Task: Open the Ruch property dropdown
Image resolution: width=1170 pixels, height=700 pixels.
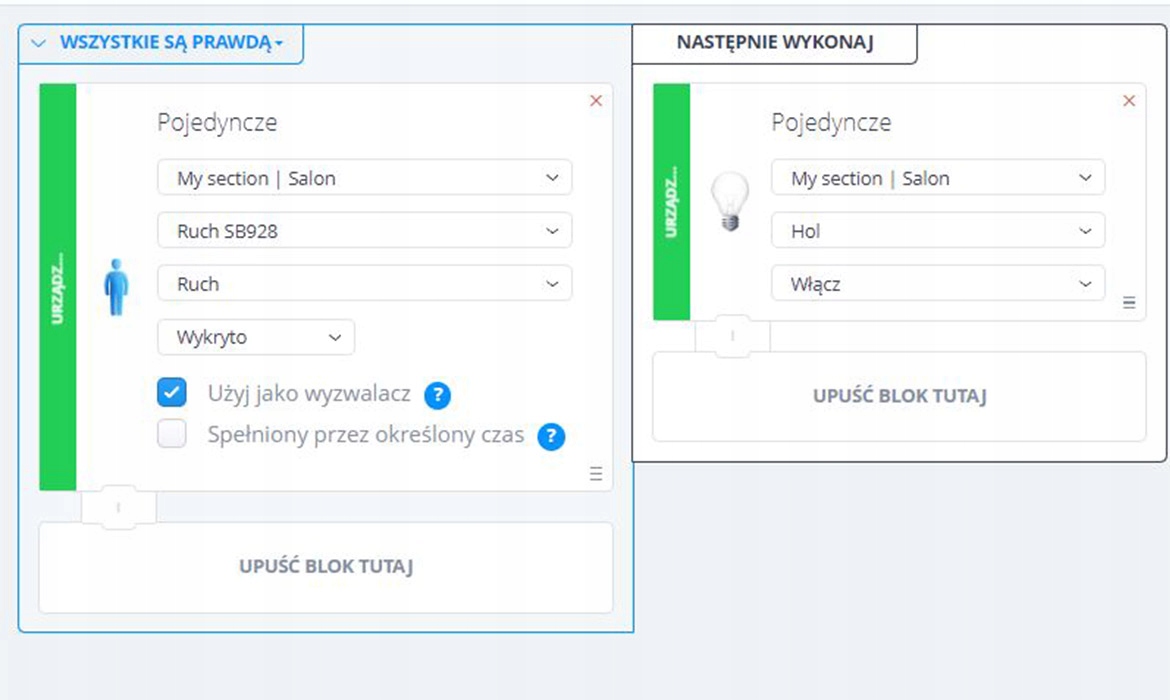Action: [x=365, y=284]
